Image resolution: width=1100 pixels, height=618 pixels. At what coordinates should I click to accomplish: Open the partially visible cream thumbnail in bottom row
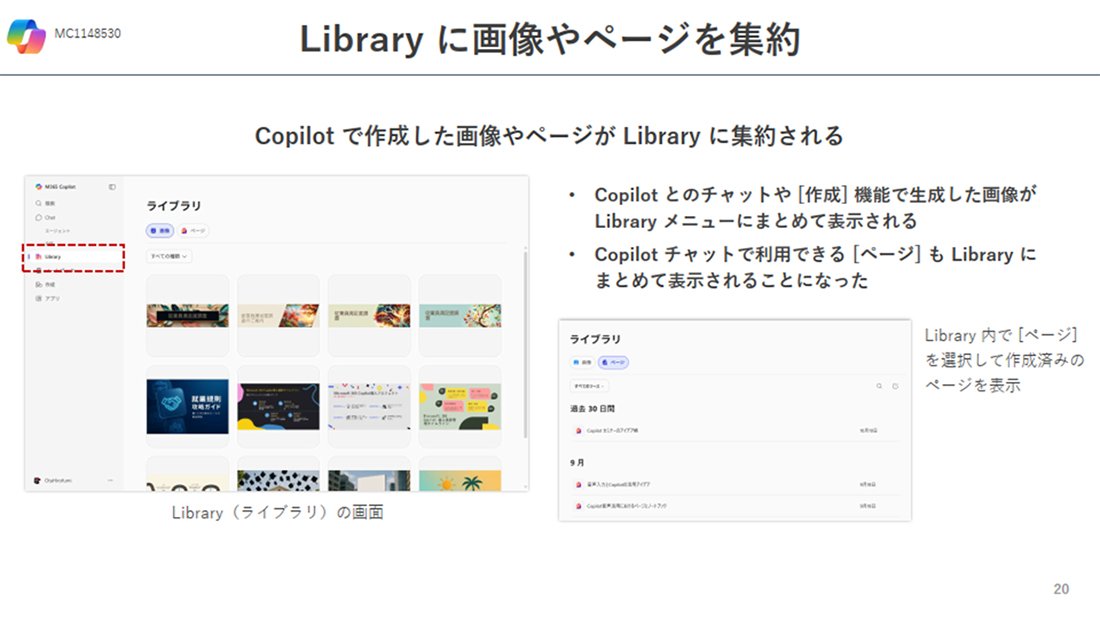pyautogui.click(x=187, y=475)
